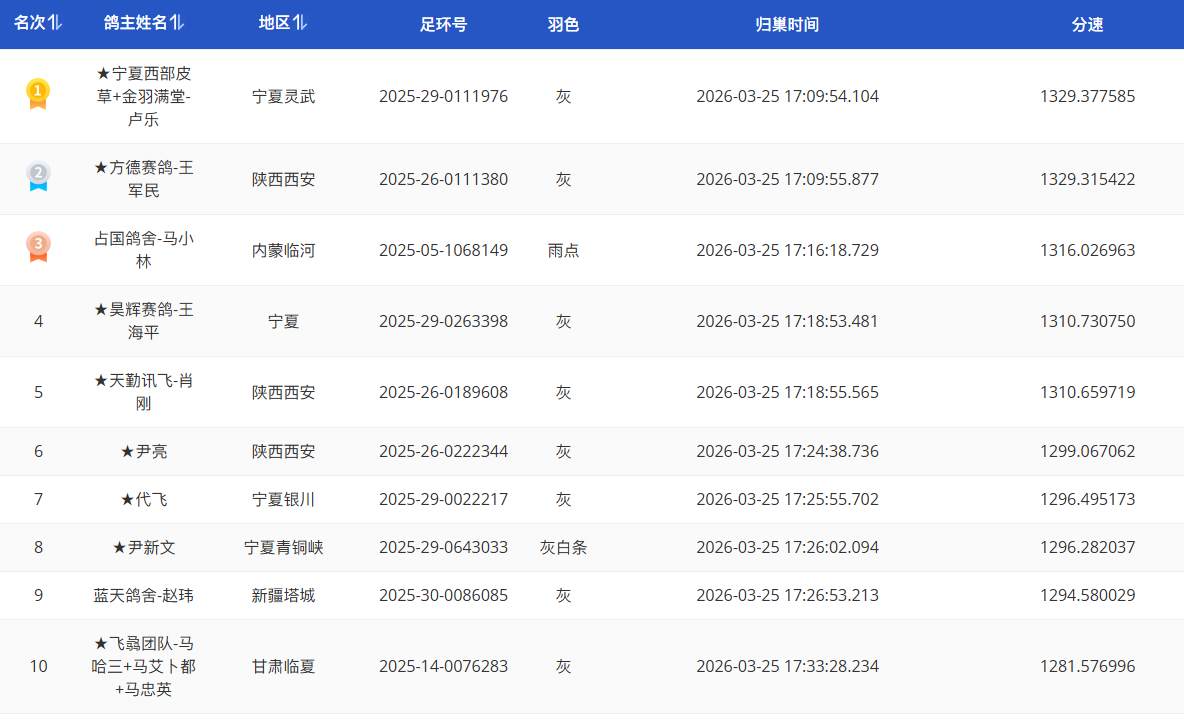This screenshot has width=1184, height=722.
Task: Select owner 蓝天鸽舍-赵玮 in row 9
Action: [144, 595]
